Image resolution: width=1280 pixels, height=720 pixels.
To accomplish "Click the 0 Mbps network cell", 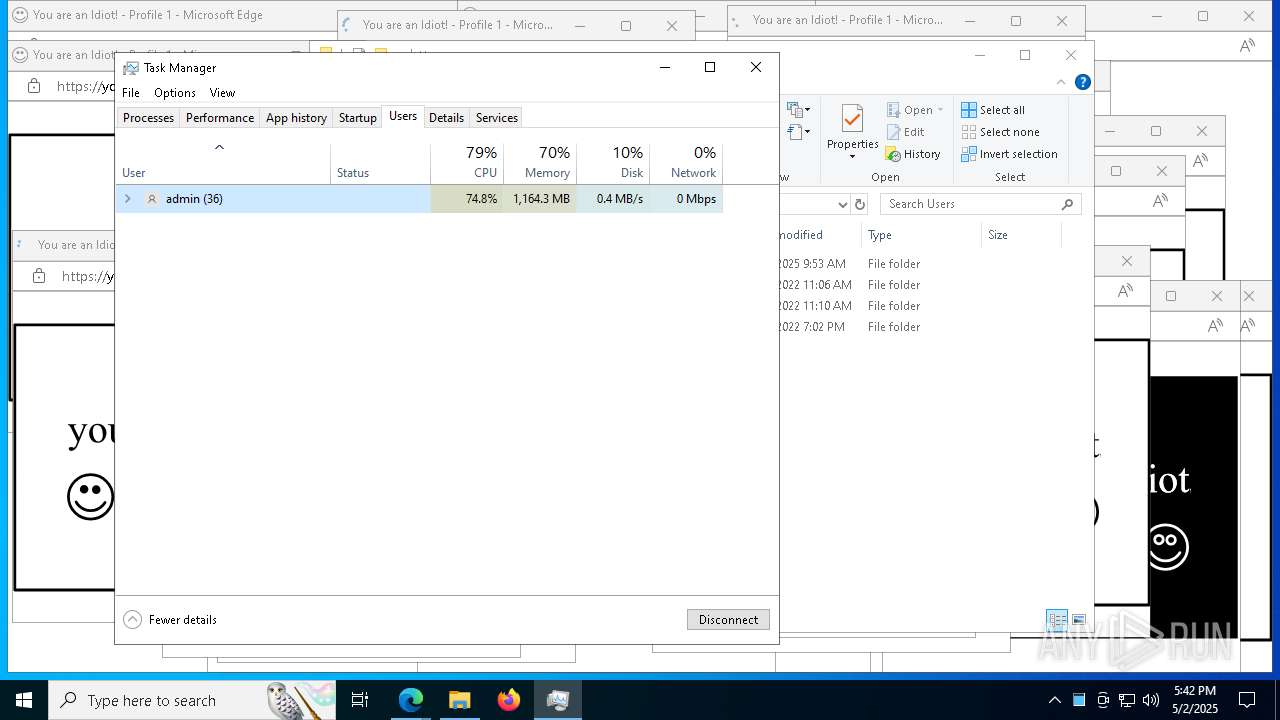I will [x=686, y=199].
